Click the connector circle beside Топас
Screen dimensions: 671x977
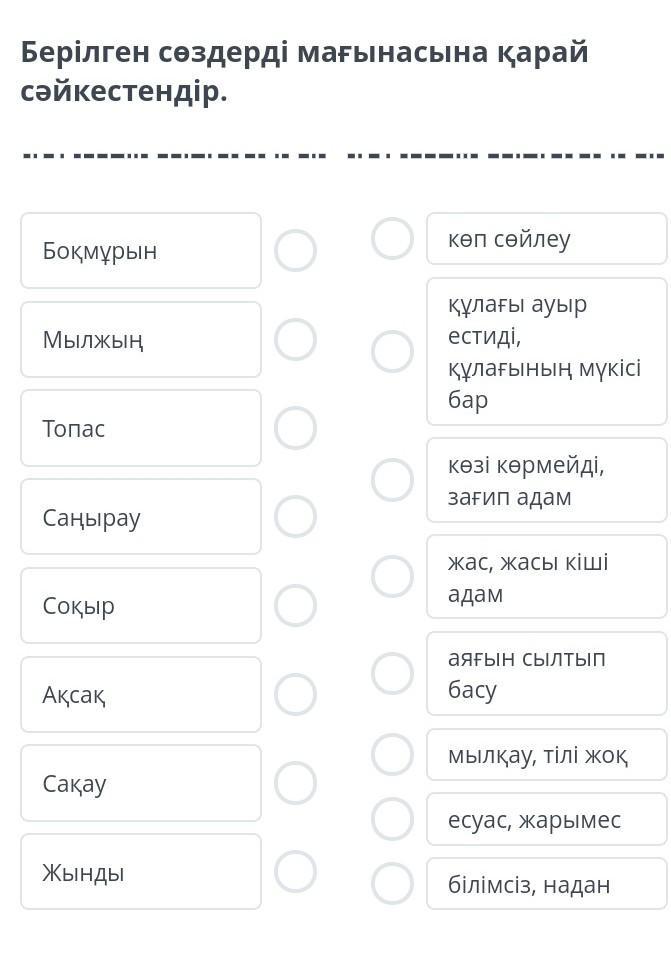point(296,428)
